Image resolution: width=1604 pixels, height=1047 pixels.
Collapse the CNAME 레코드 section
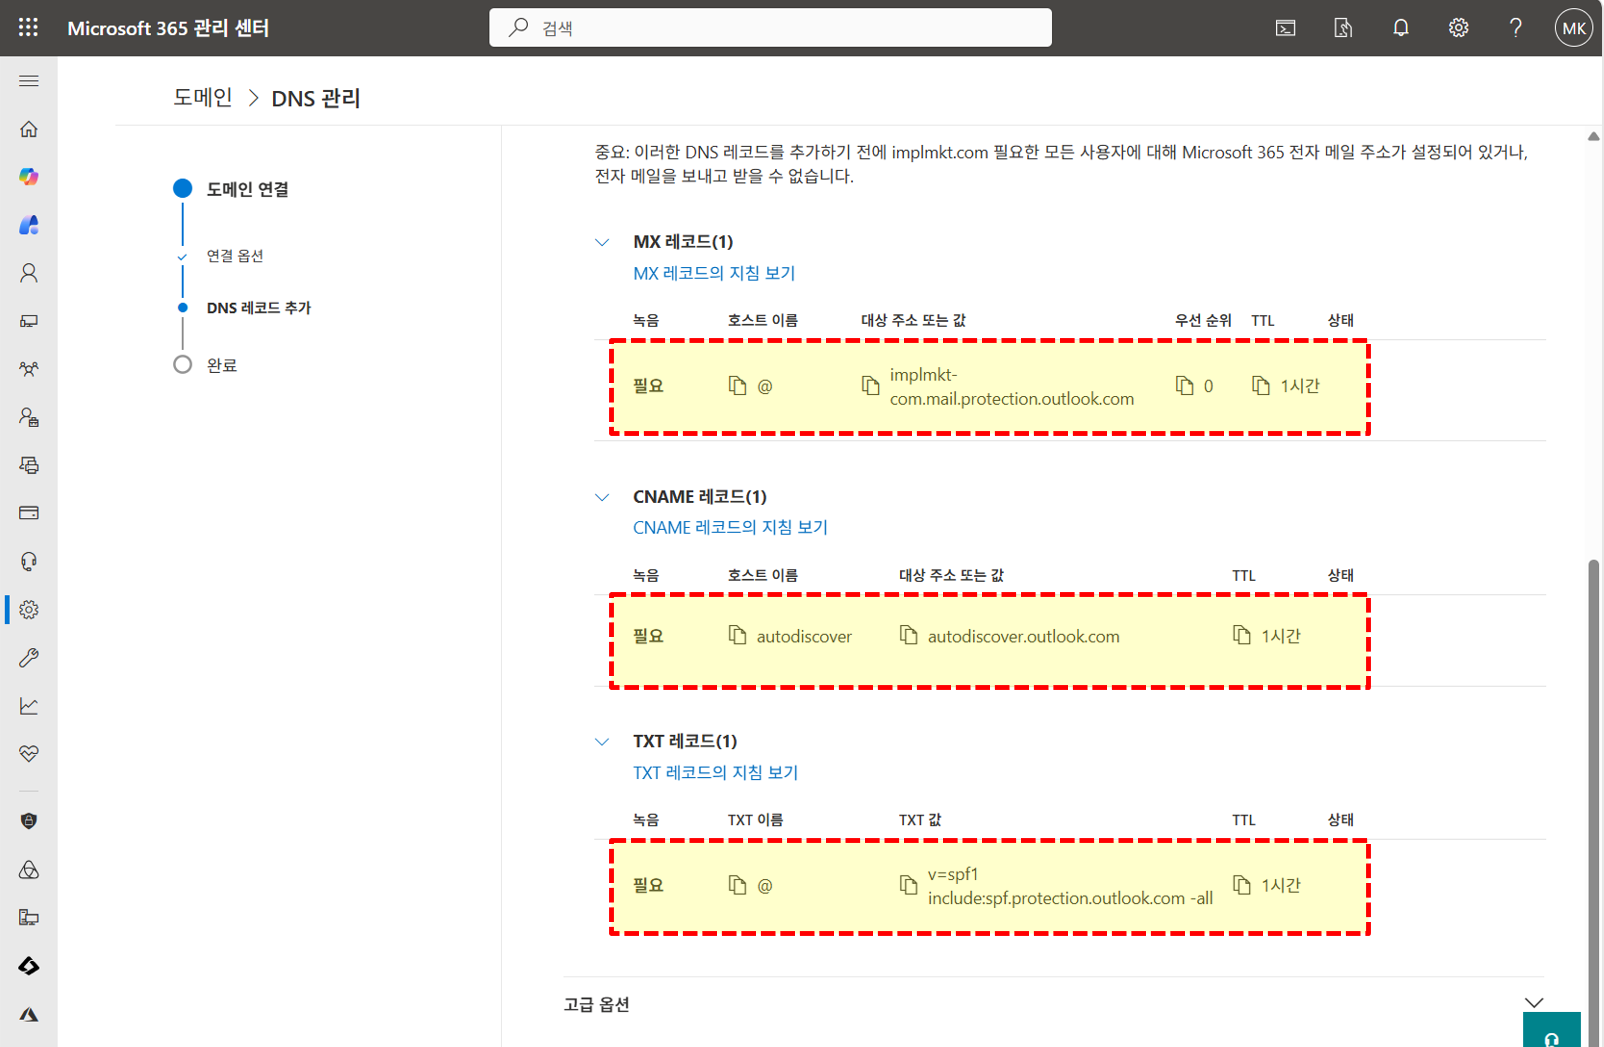pyautogui.click(x=602, y=497)
